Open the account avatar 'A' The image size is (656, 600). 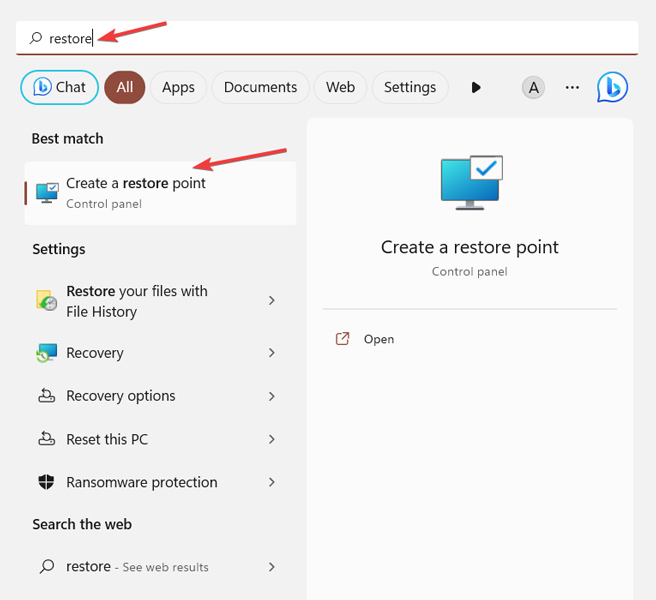tap(533, 87)
